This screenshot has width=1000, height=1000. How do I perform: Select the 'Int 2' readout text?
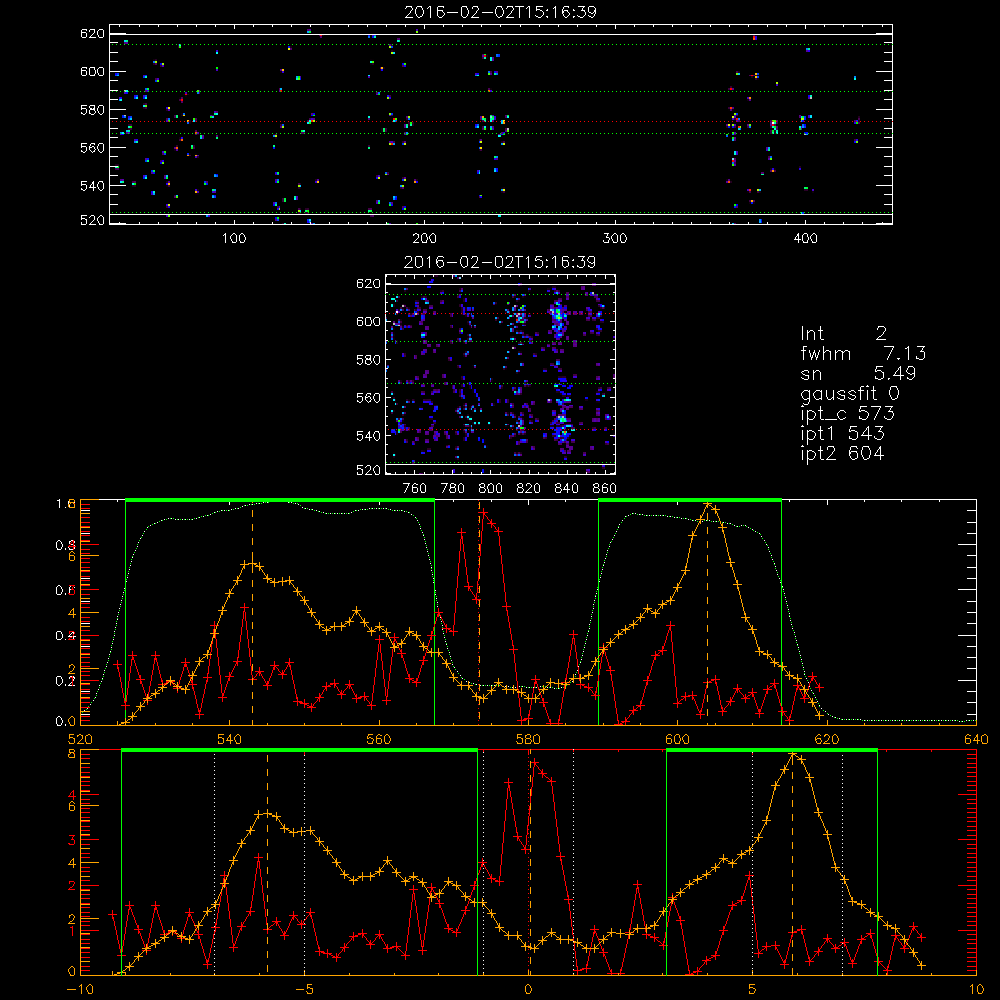click(843, 333)
